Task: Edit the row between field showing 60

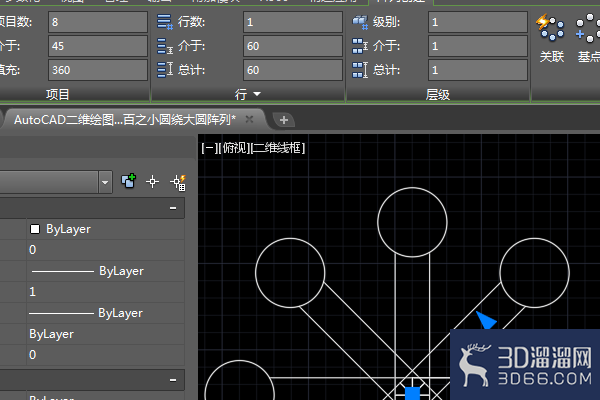Action: [x=293, y=46]
